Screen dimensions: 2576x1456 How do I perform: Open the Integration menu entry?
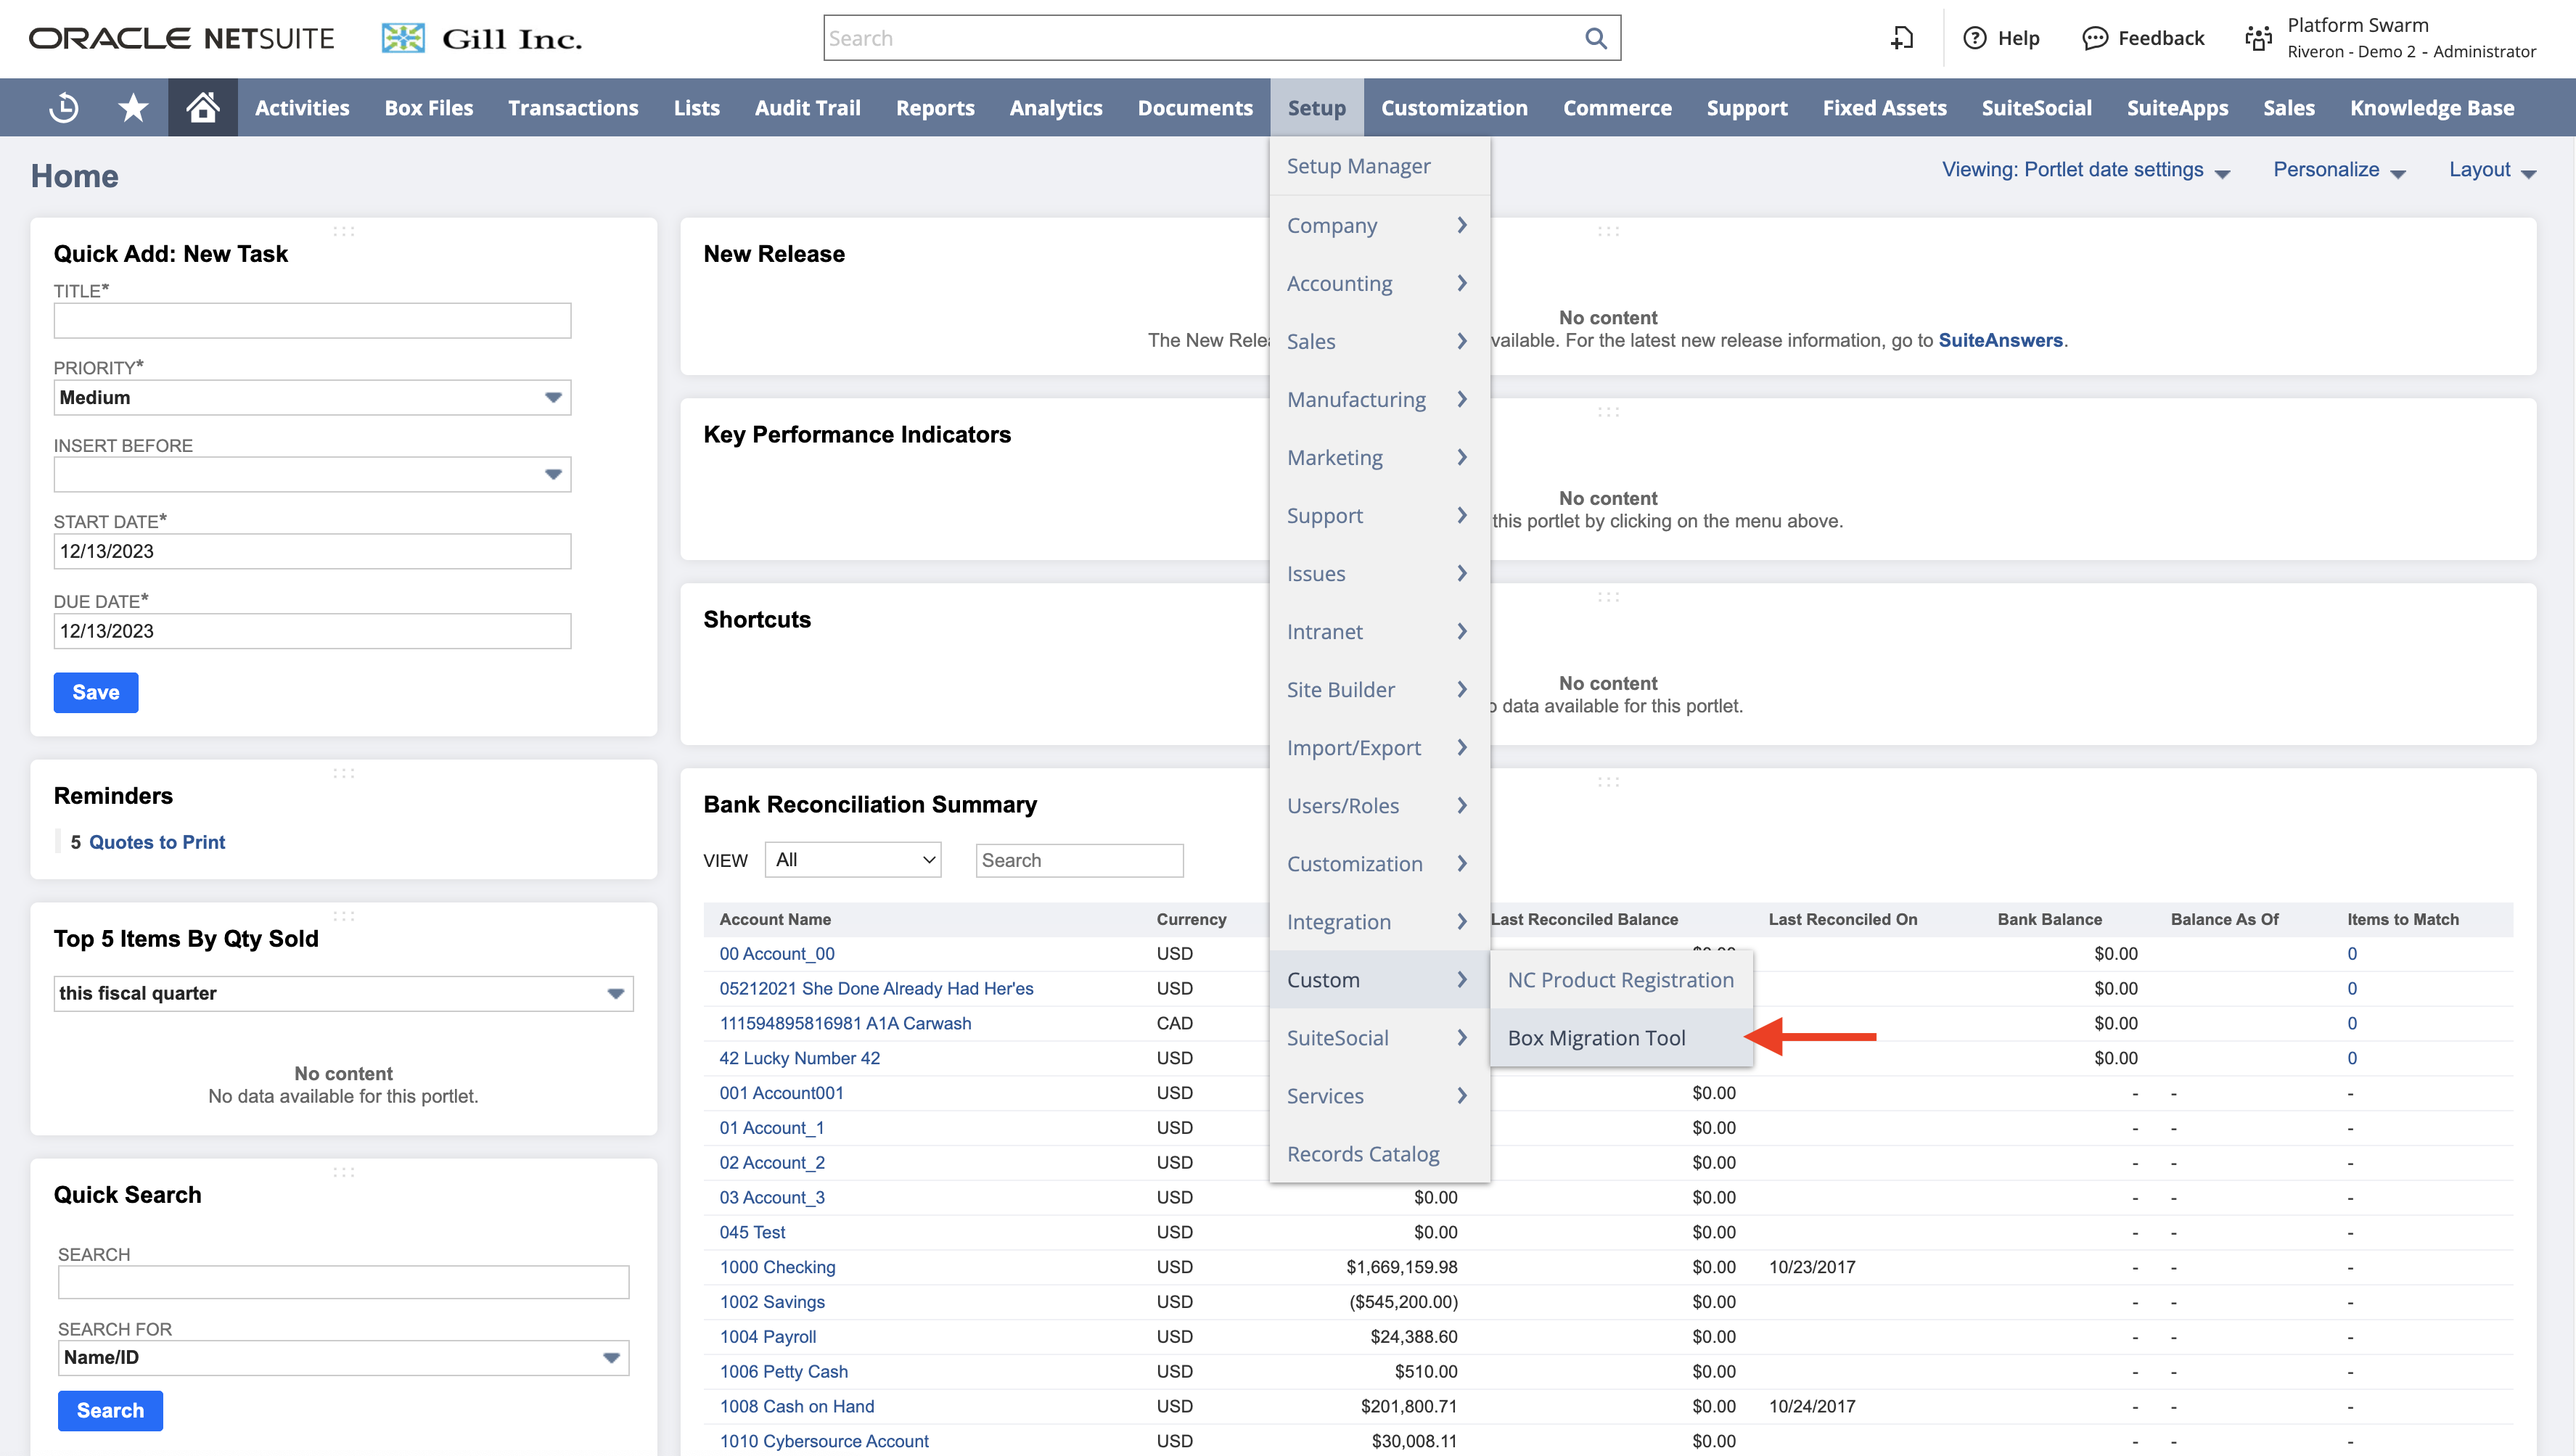tap(1379, 922)
